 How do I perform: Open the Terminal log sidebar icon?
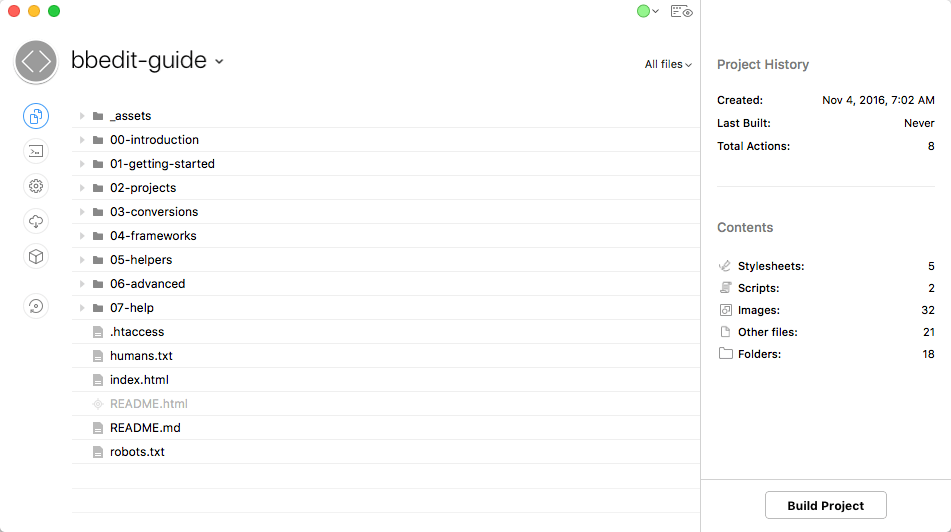(36, 151)
